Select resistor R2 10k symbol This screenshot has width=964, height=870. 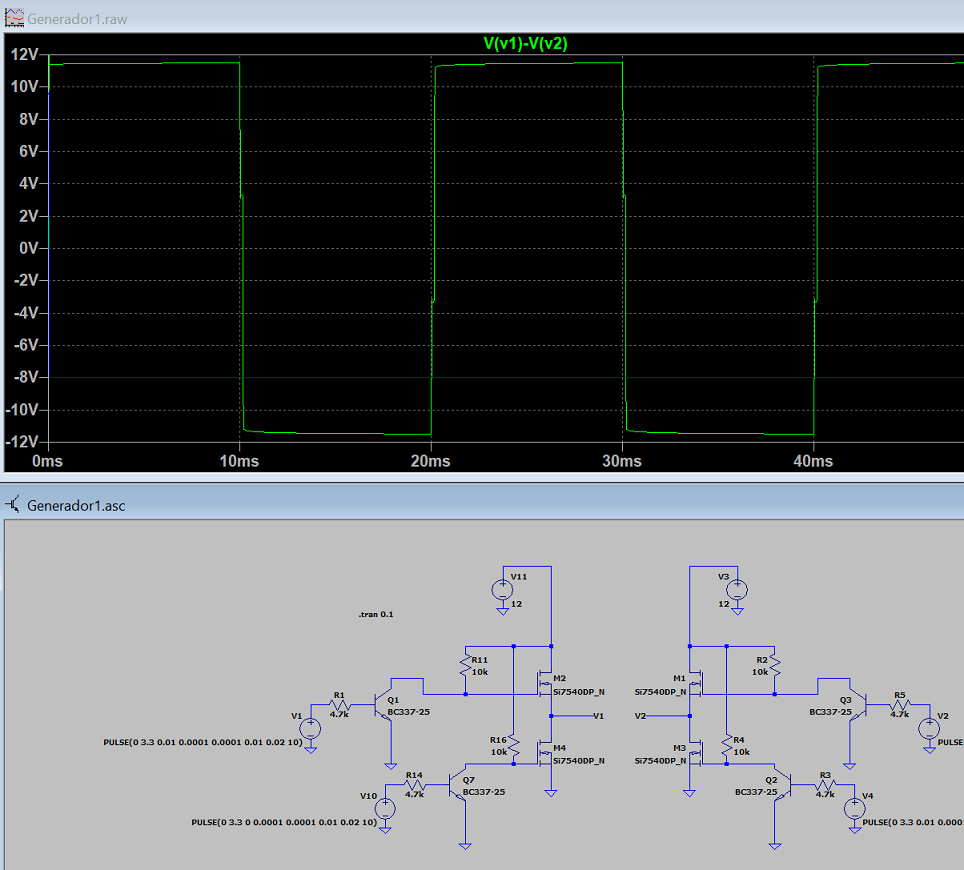pos(775,666)
